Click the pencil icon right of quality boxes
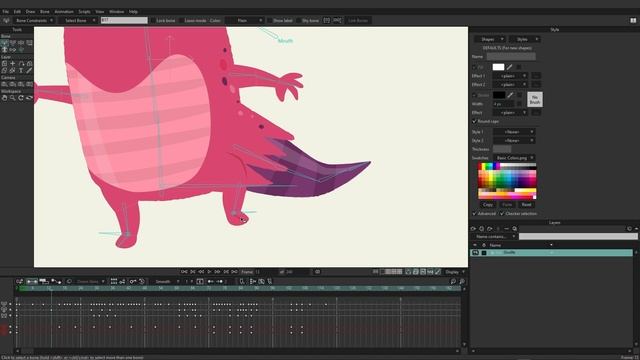This screenshot has width=640, height=360. (438, 272)
